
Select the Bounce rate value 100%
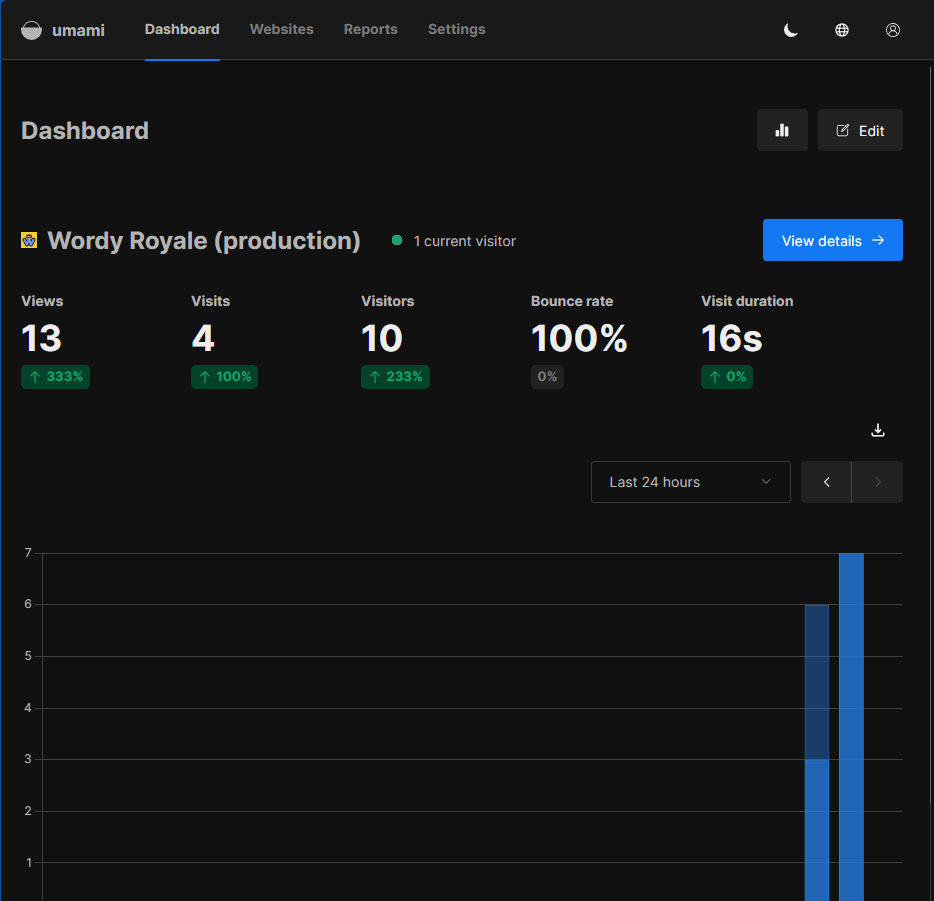[x=579, y=338]
